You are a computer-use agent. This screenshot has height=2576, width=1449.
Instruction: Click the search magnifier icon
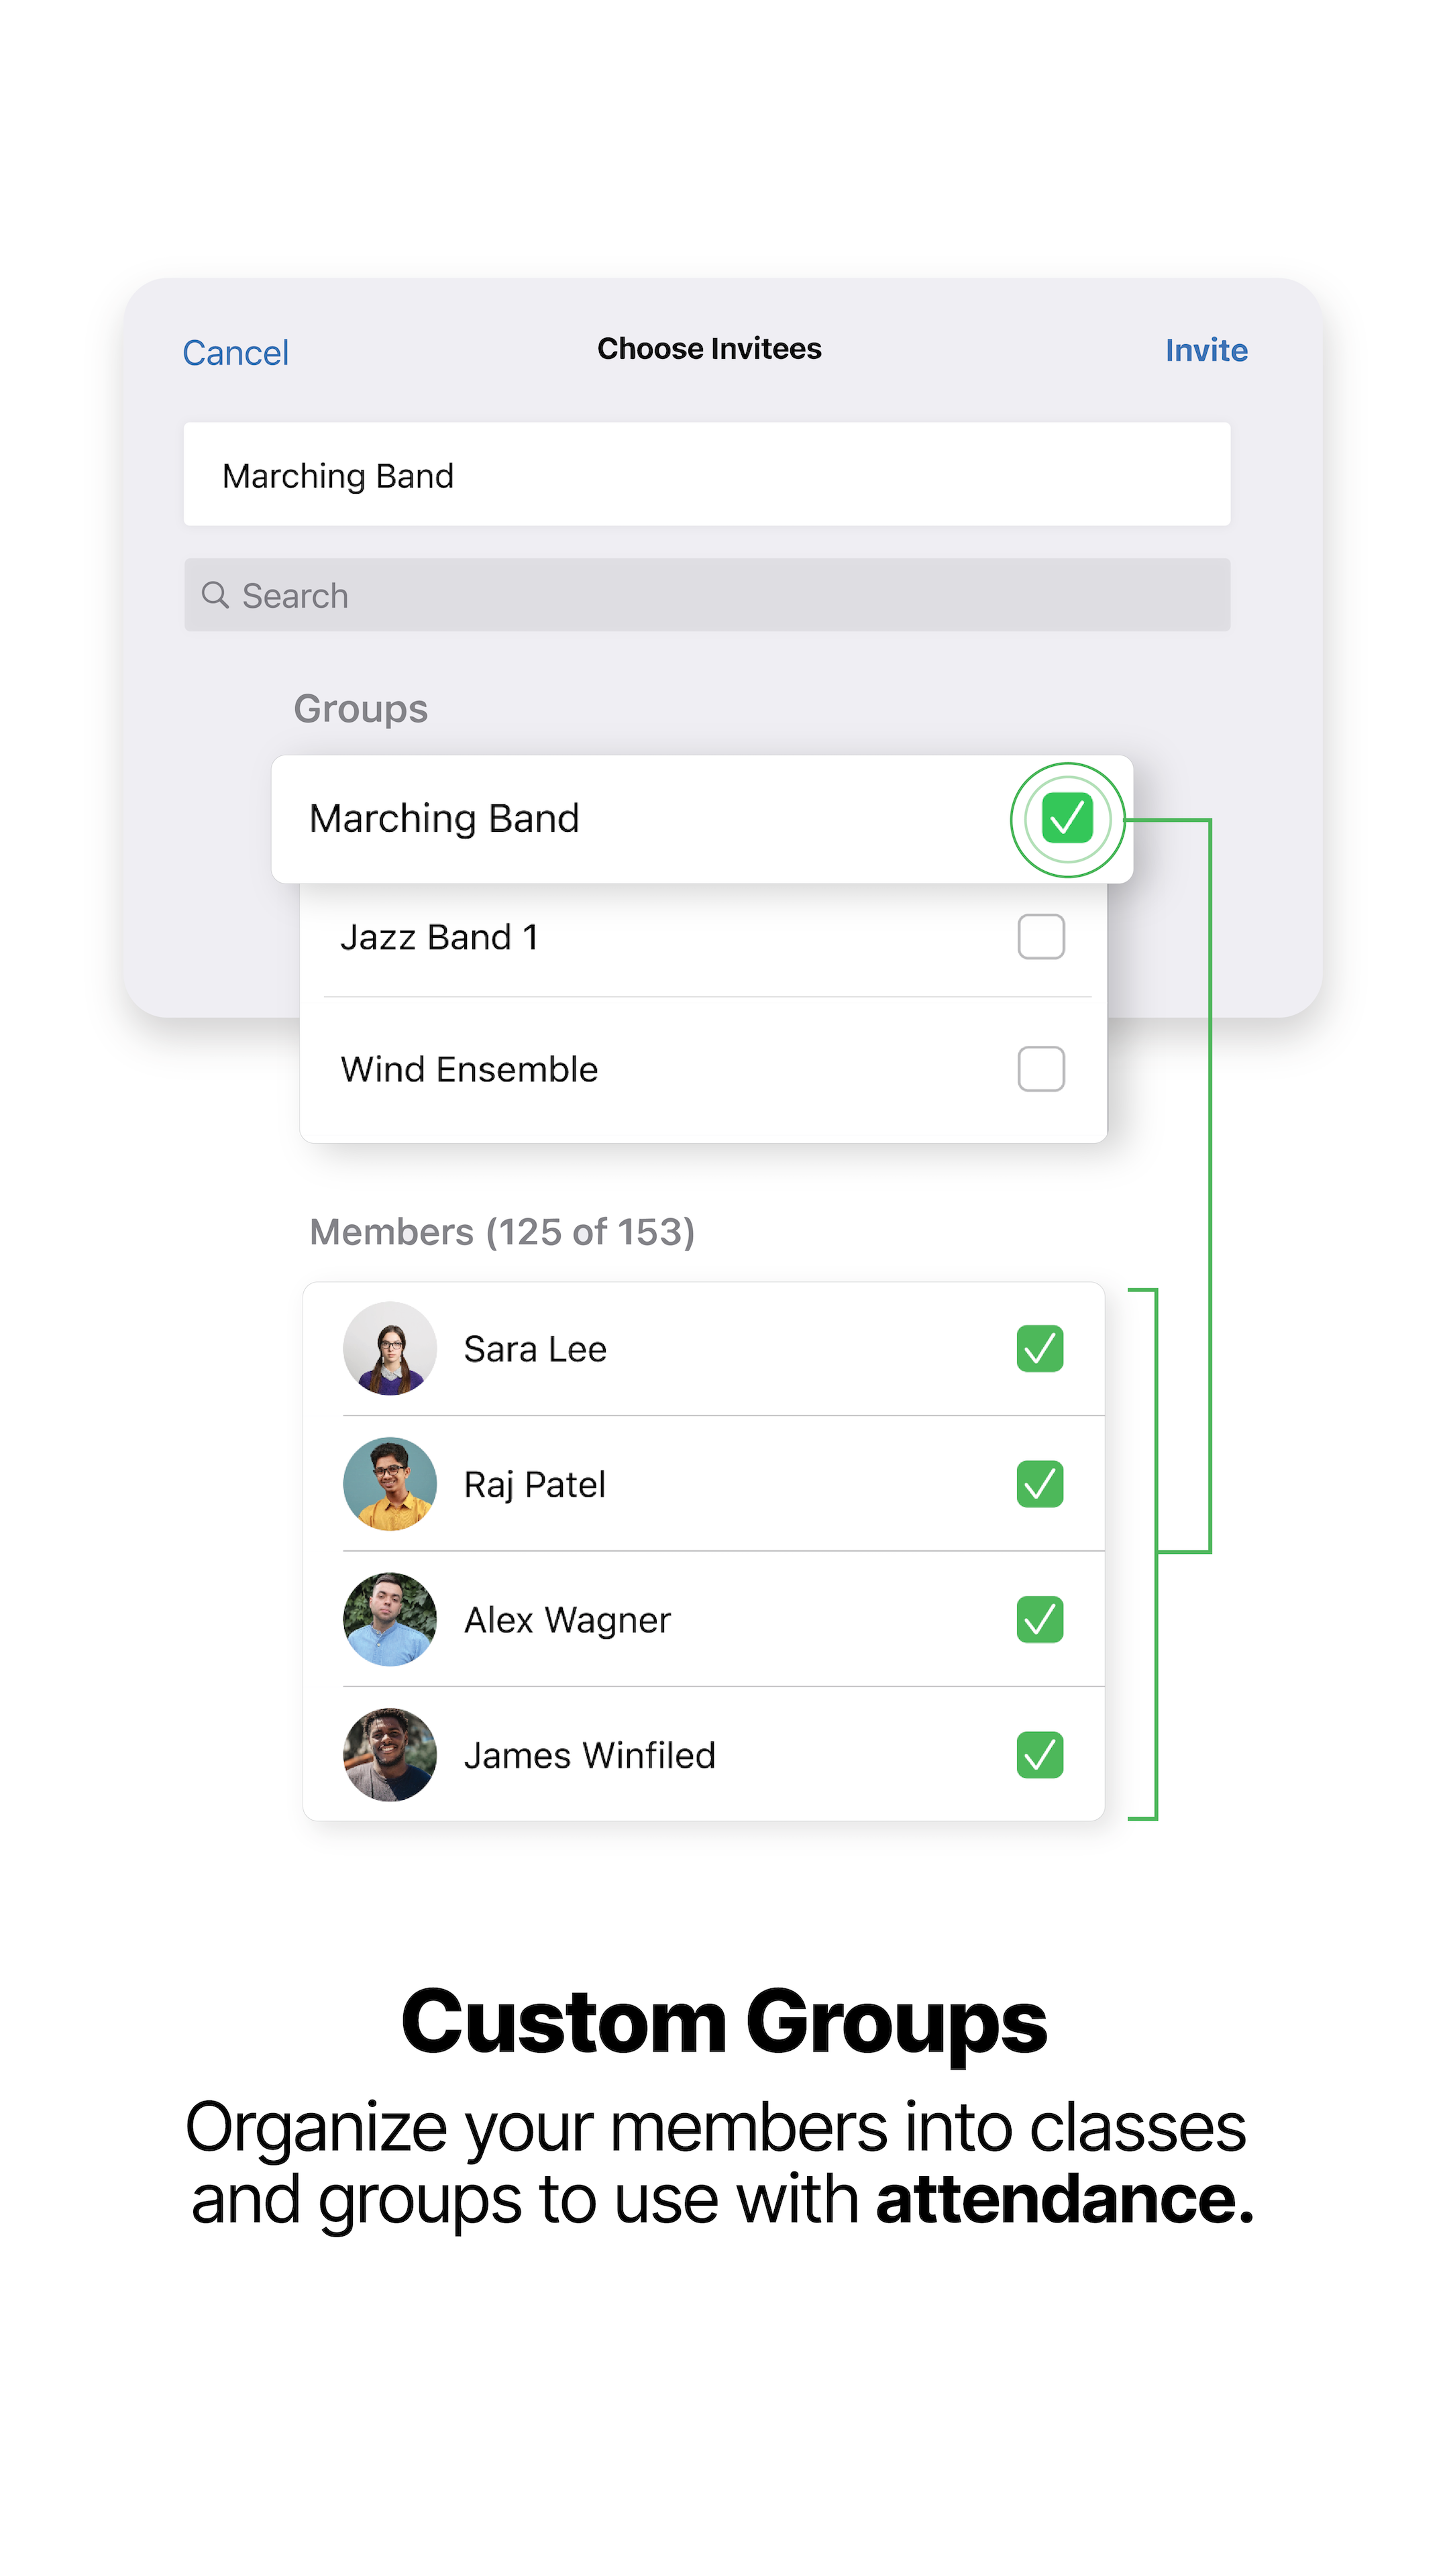click(215, 595)
